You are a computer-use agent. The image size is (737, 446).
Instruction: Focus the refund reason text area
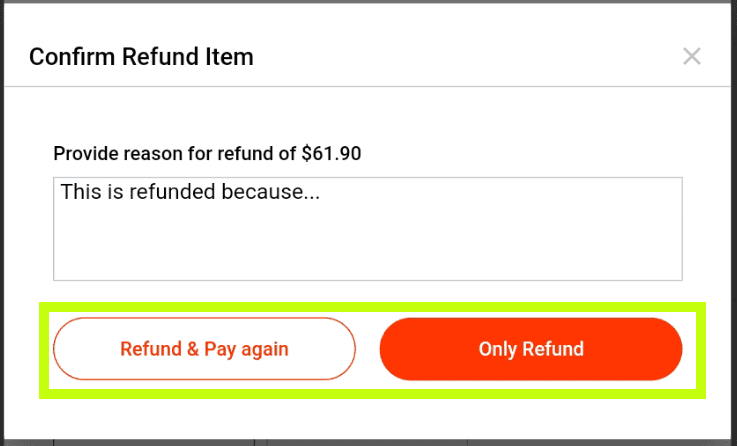367,229
